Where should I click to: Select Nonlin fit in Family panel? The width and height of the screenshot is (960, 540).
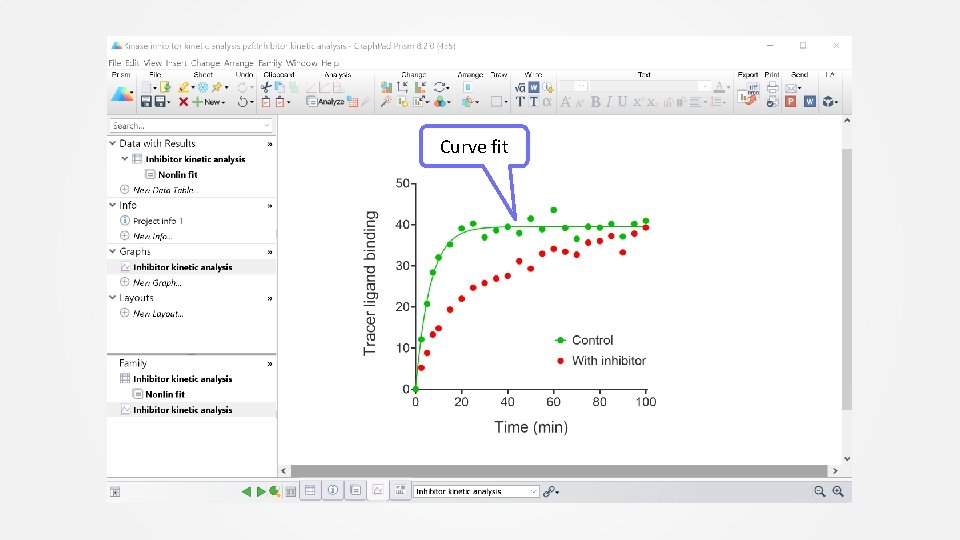165,394
